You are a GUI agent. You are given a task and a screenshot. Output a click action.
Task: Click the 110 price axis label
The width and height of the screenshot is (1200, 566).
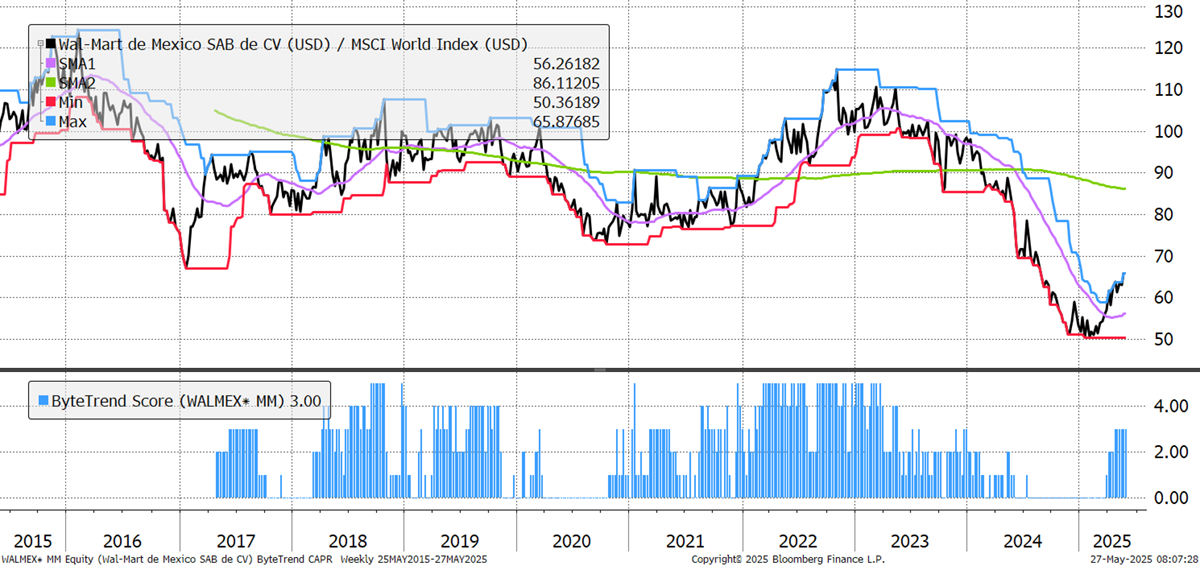point(1170,90)
